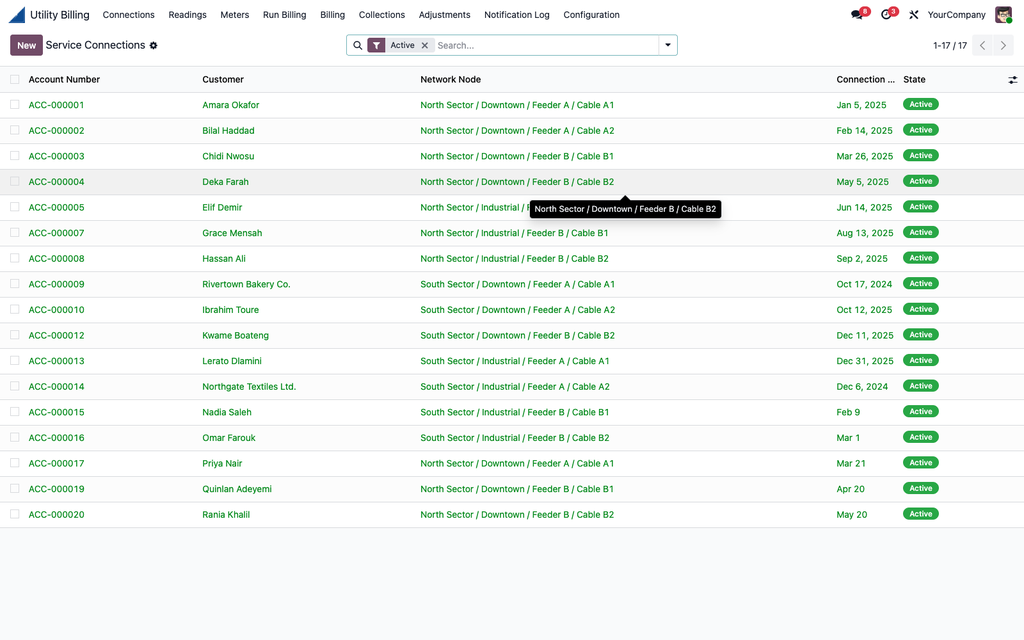Click the New button

26,45
